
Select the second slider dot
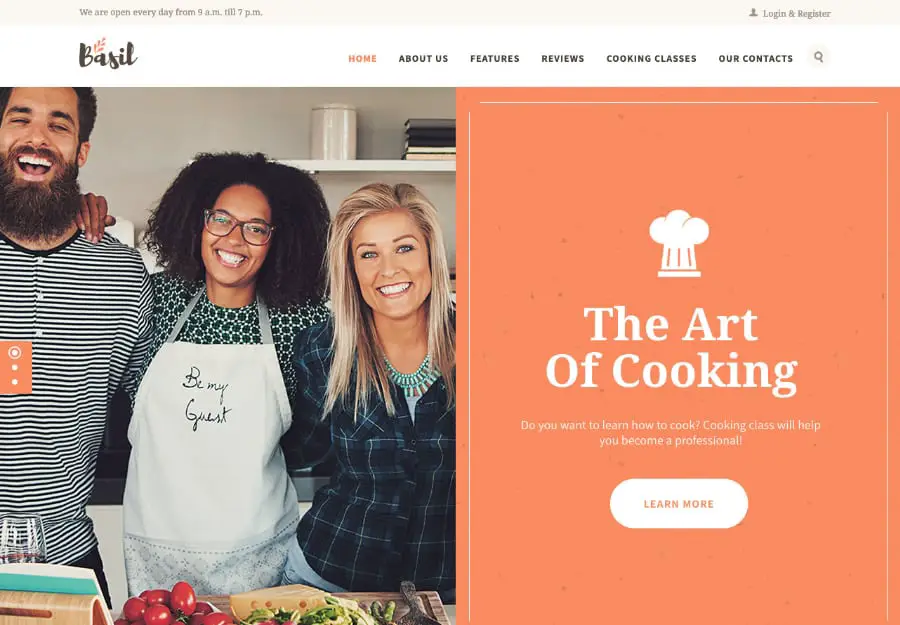pos(15,368)
